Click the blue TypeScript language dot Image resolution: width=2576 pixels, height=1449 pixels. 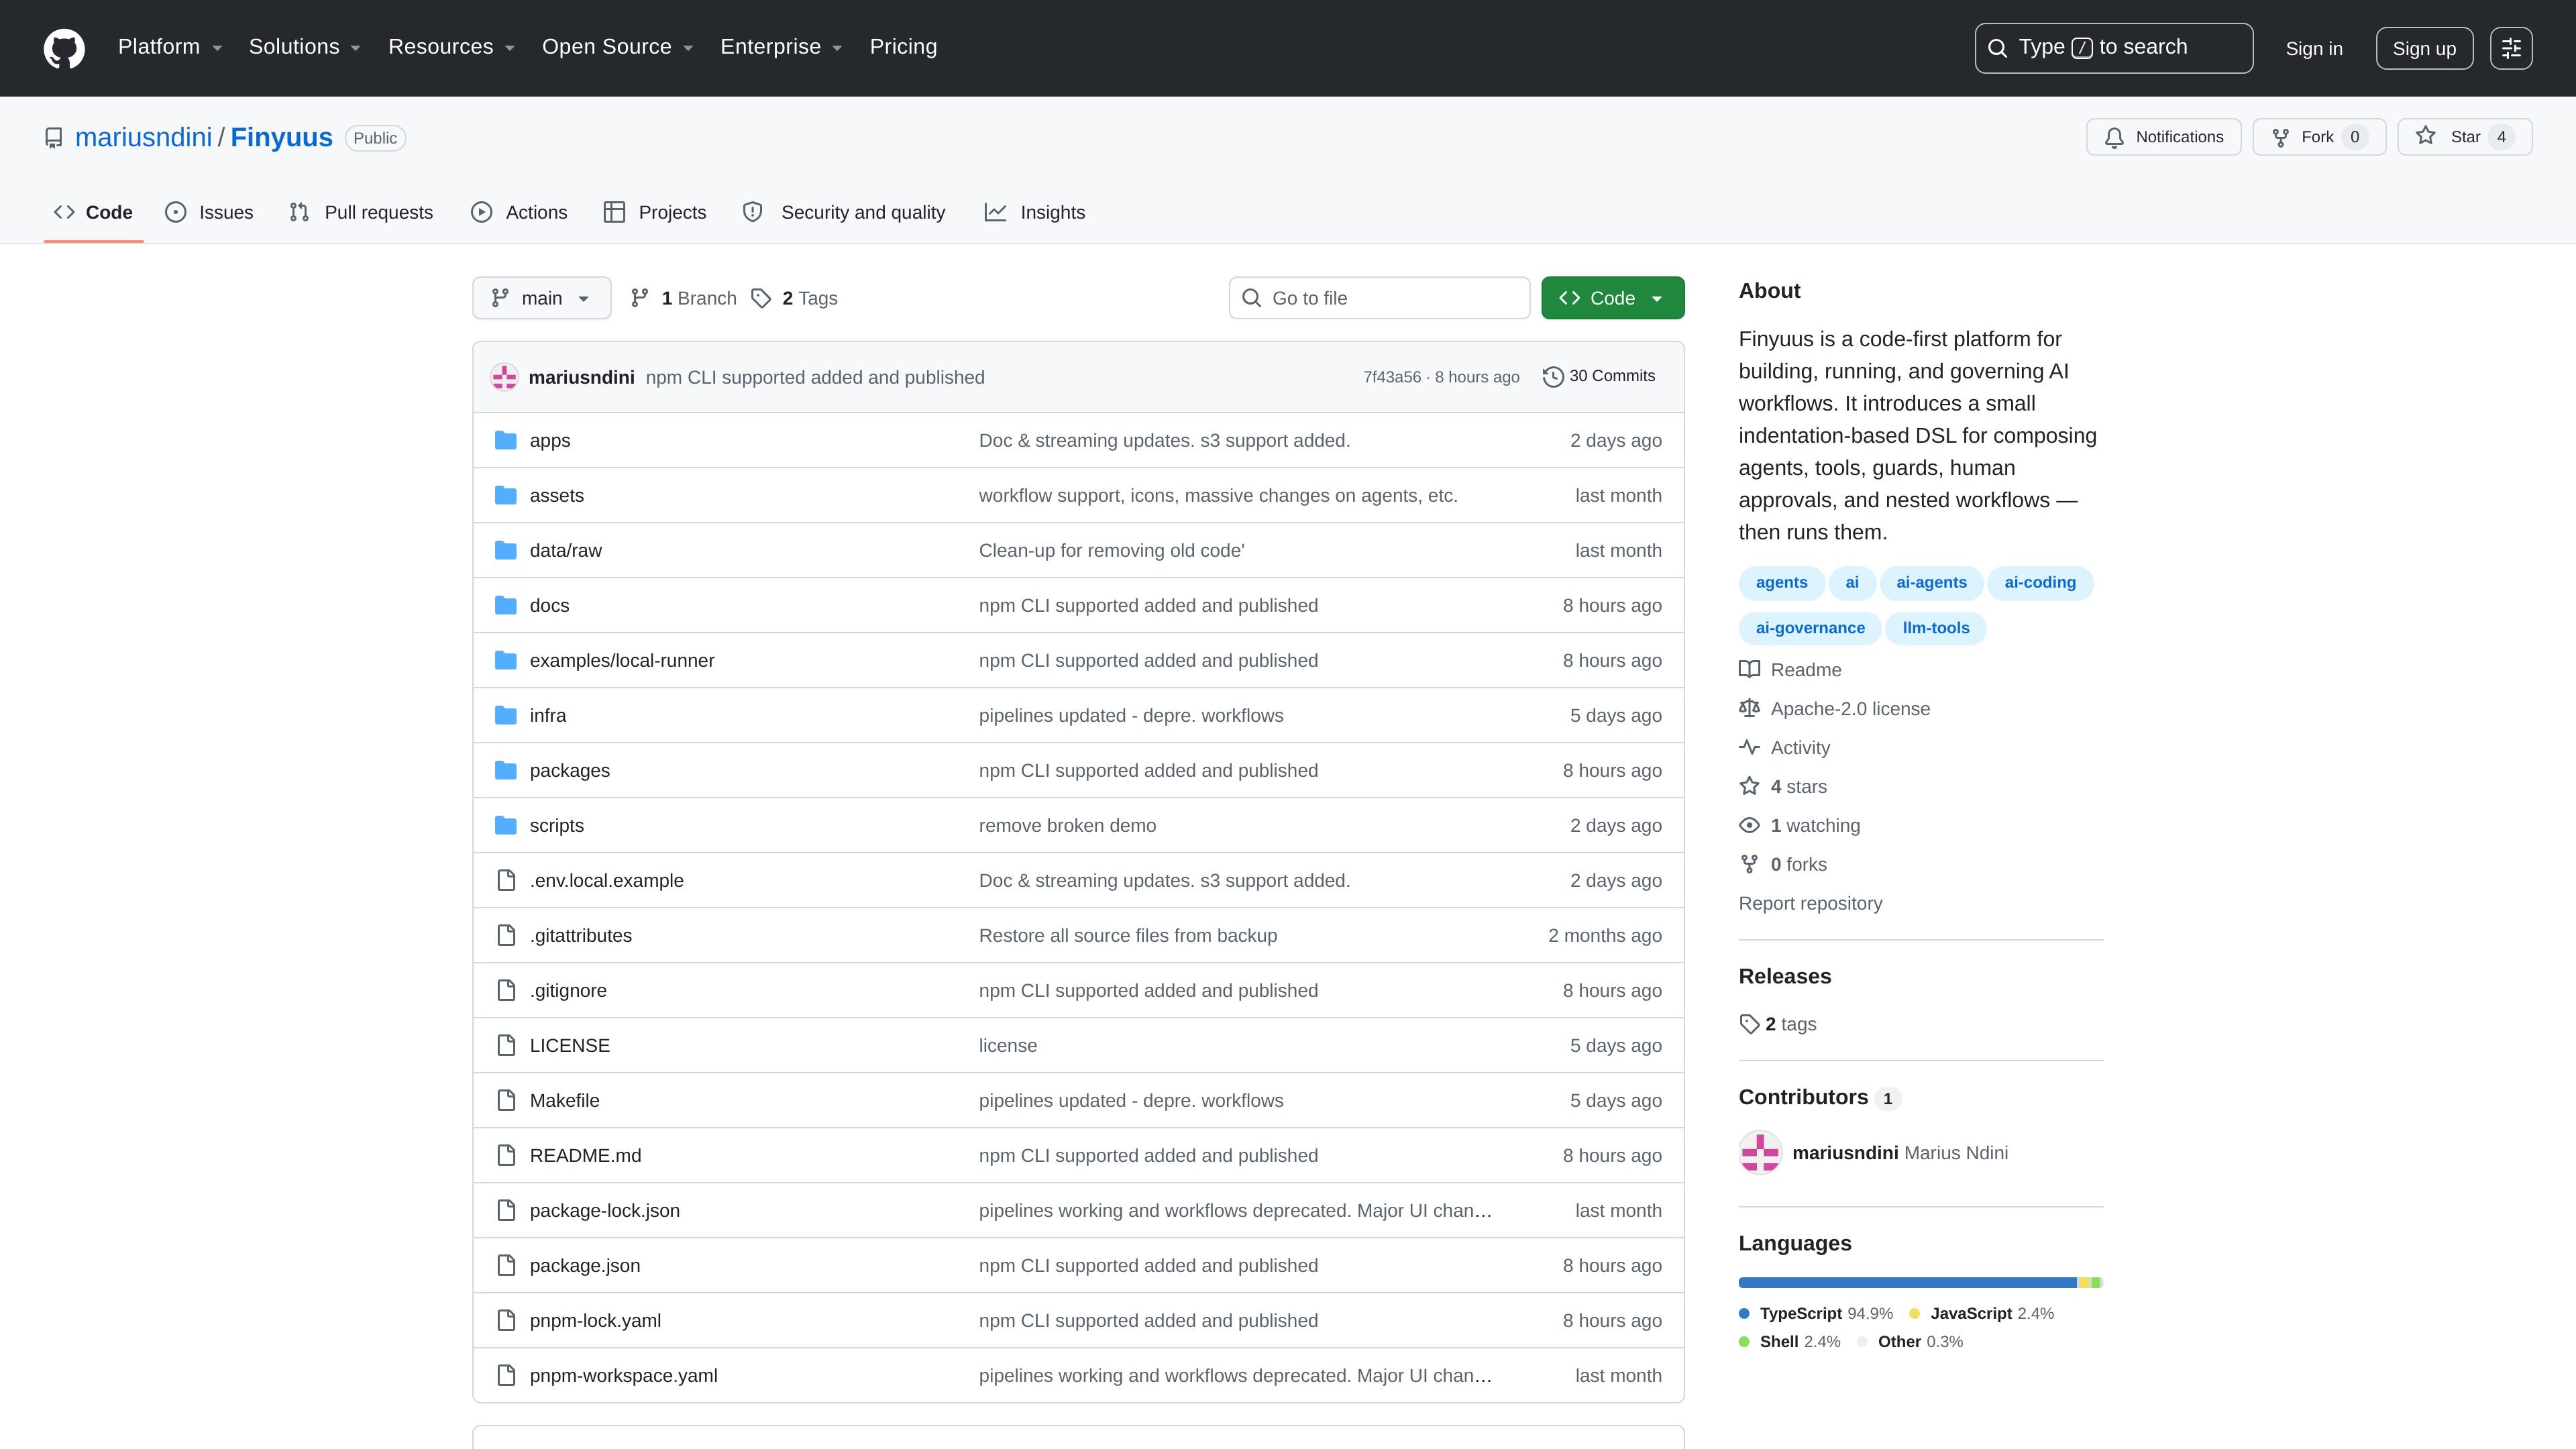click(x=1744, y=1313)
